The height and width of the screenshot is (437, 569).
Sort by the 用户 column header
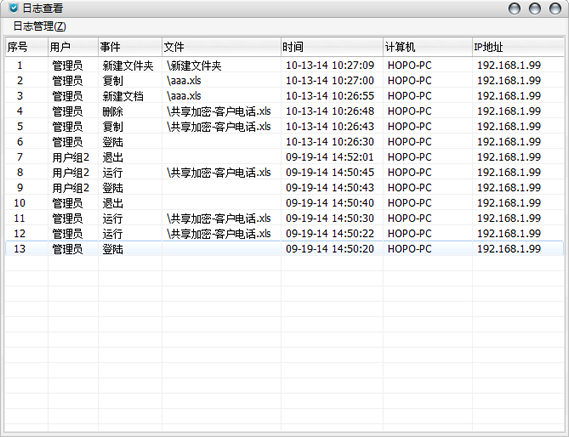[x=73, y=47]
